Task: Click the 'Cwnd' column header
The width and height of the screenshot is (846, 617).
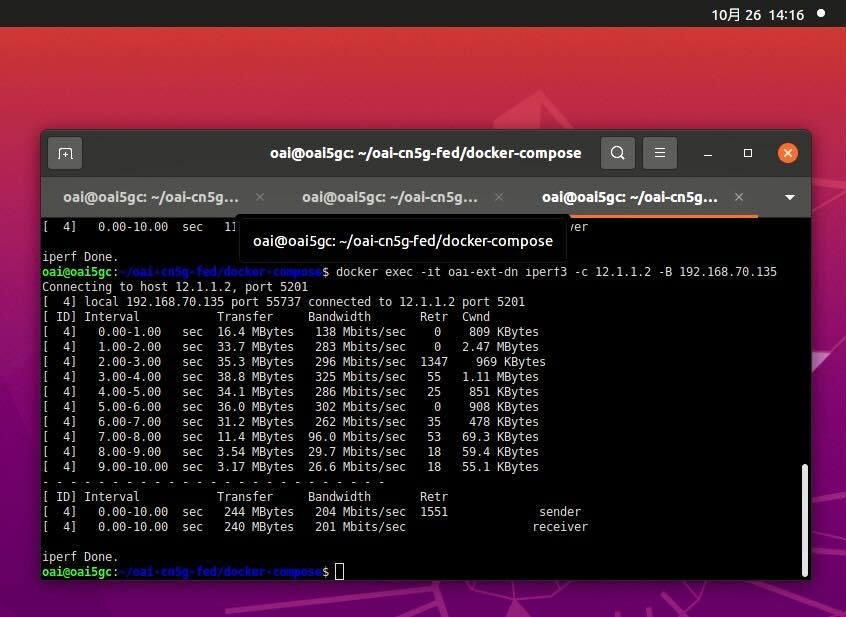Action: 476,317
